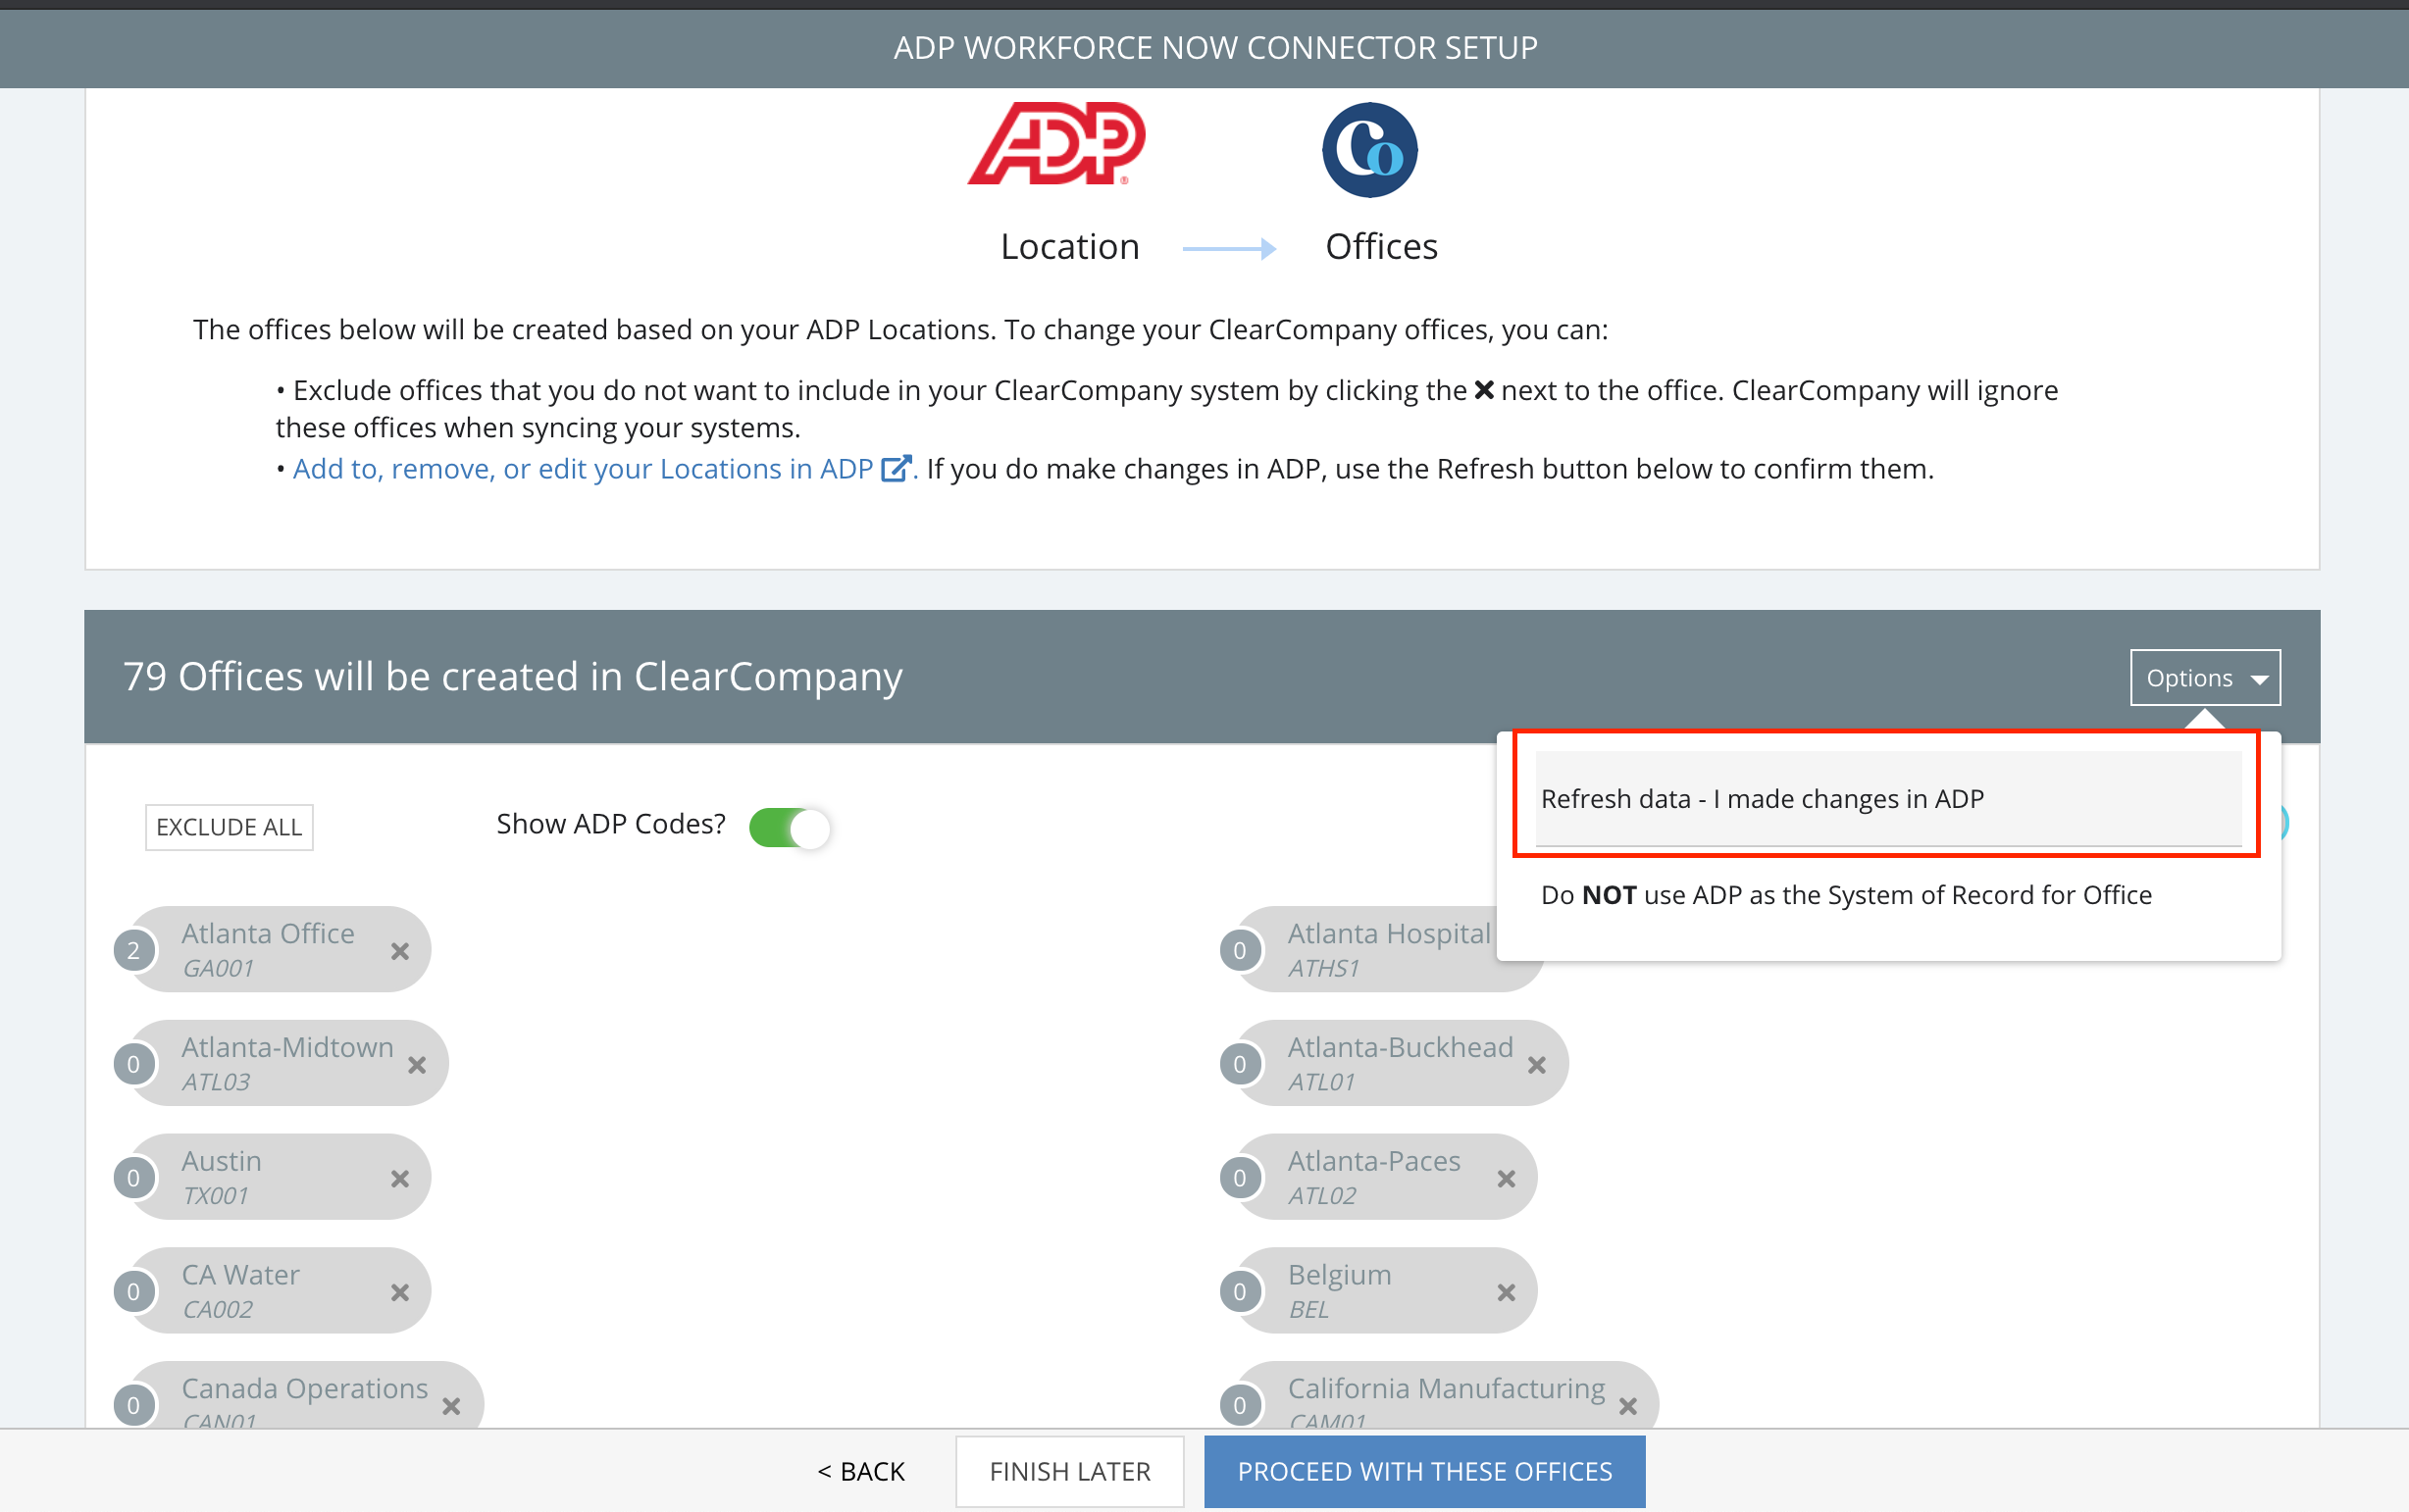The width and height of the screenshot is (2409, 1512).
Task: Exclude CA Water office via X icon
Action: click(x=400, y=1293)
